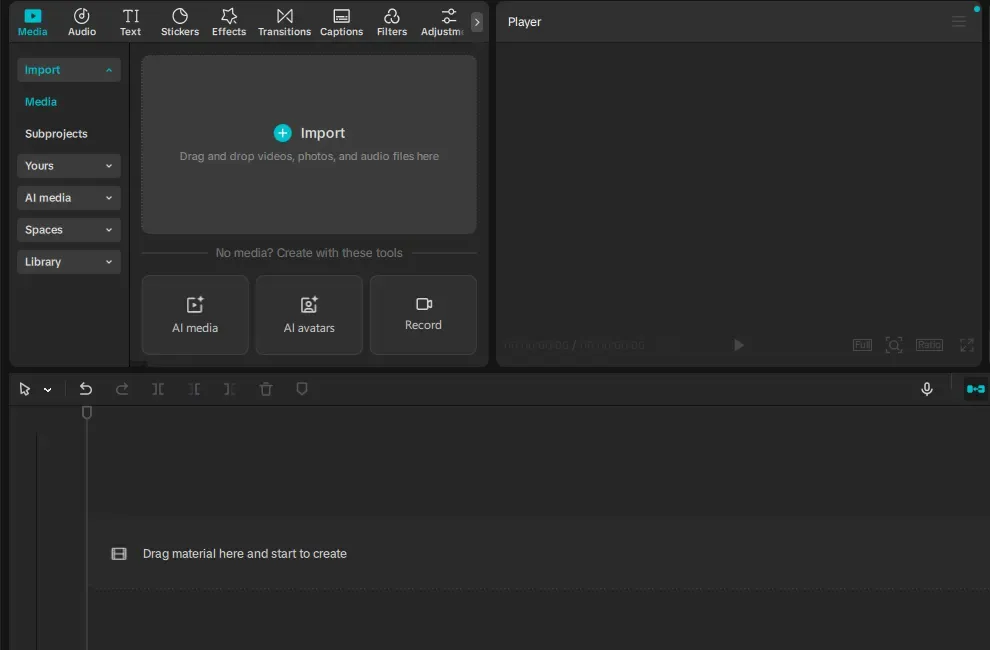The height and width of the screenshot is (650, 990).
Task: Click the delete-left trim tool
Action: tap(194, 389)
